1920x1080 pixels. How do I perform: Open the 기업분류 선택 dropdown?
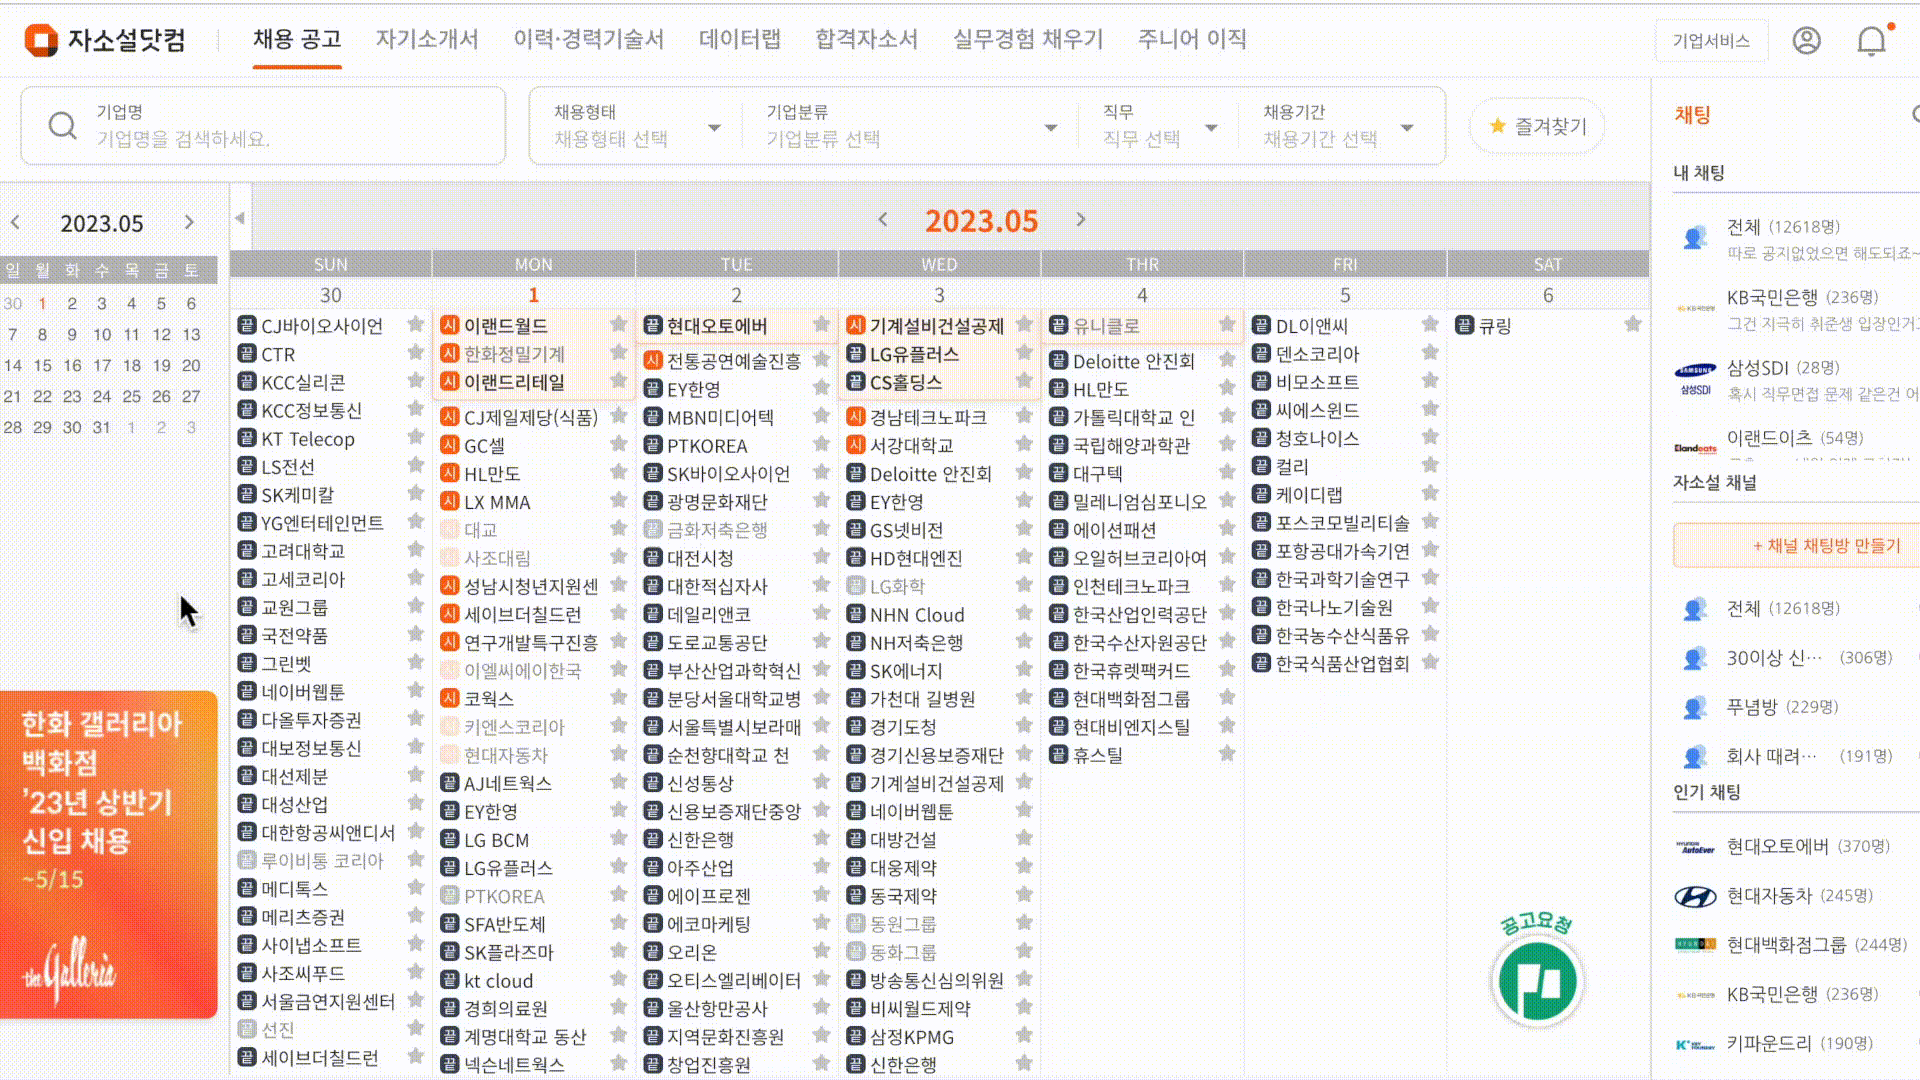point(911,126)
